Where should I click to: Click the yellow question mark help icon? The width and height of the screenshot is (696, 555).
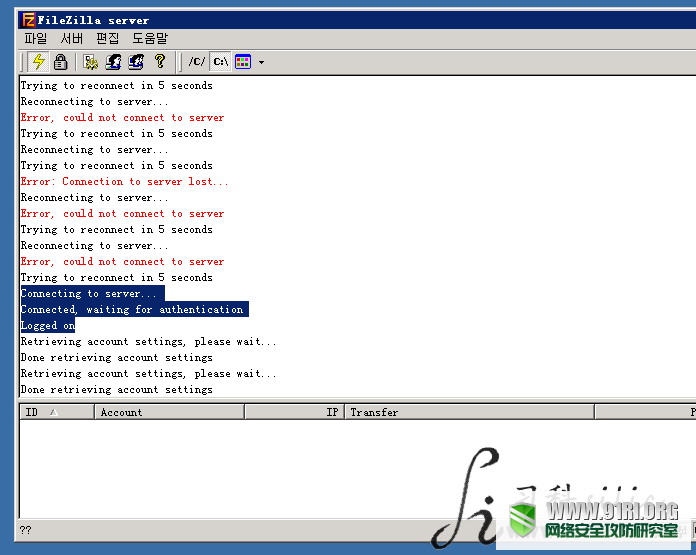159,61
